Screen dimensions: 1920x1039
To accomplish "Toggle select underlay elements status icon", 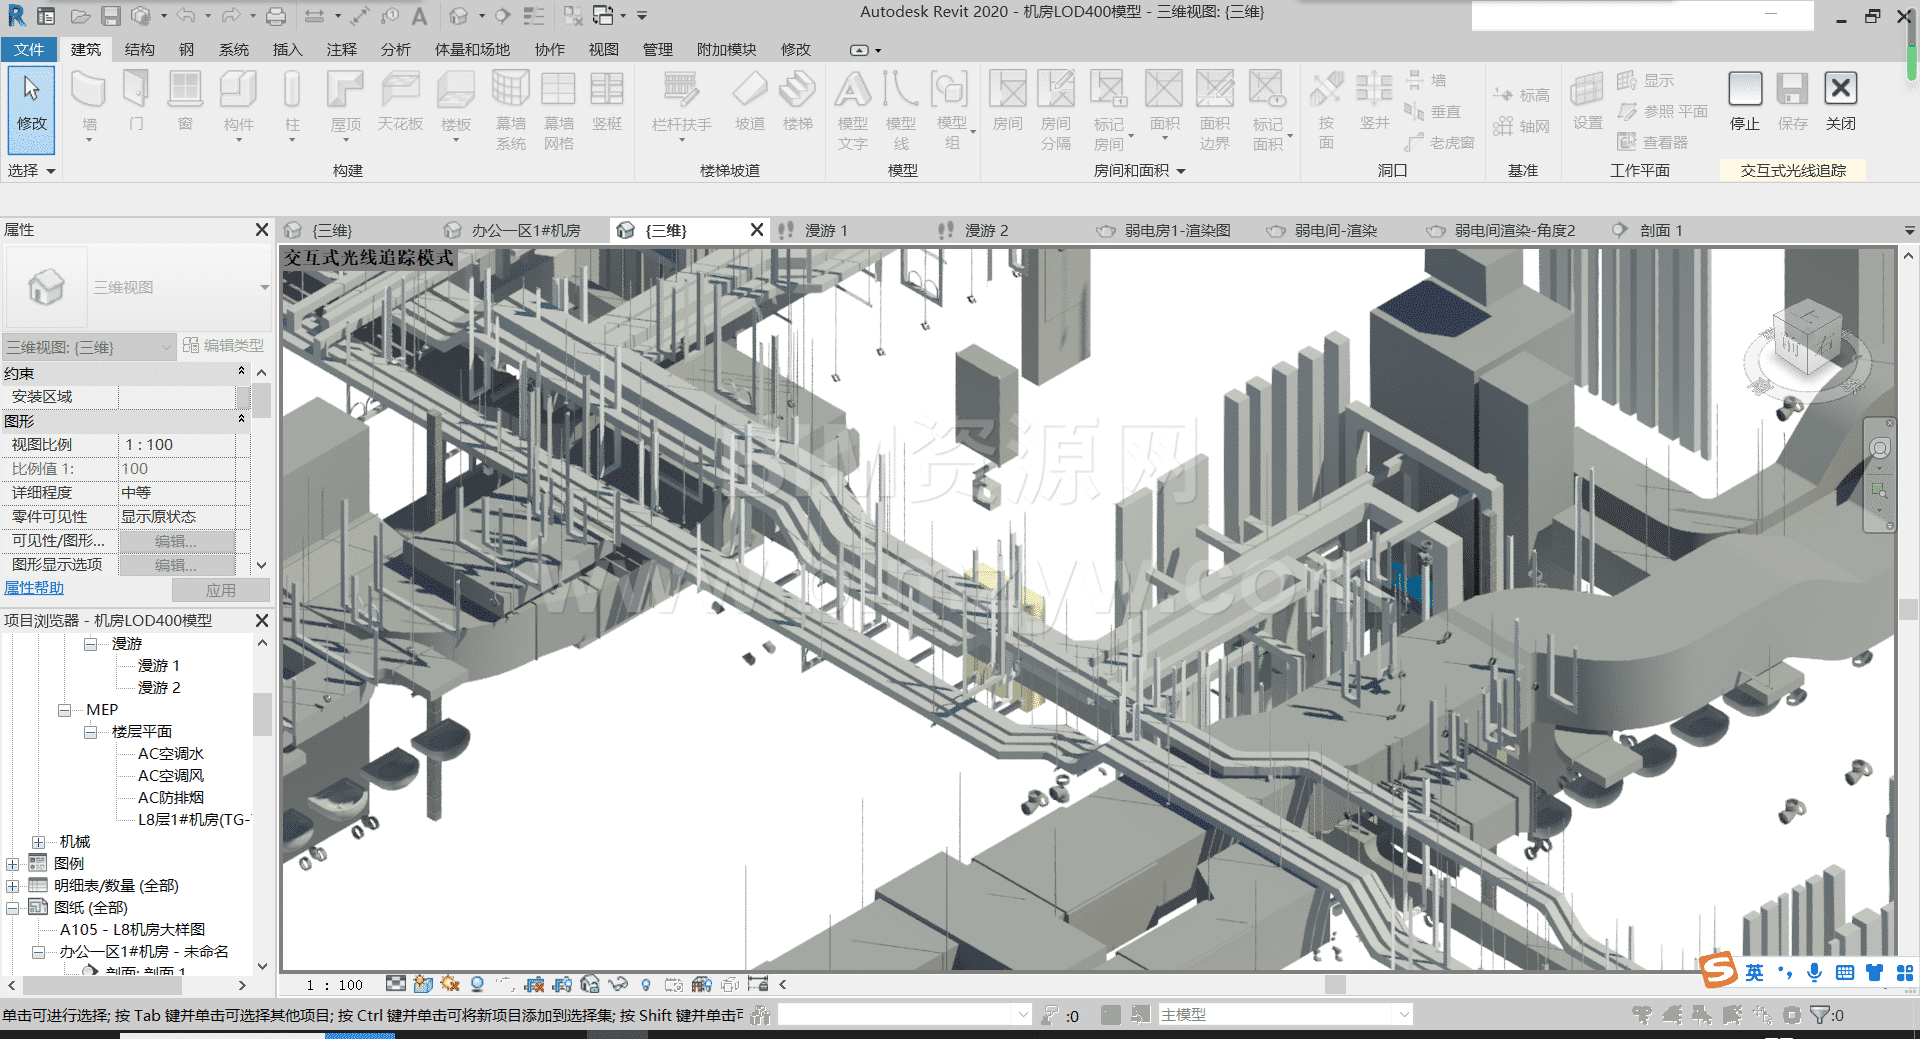I will tap(1672, 1015).
